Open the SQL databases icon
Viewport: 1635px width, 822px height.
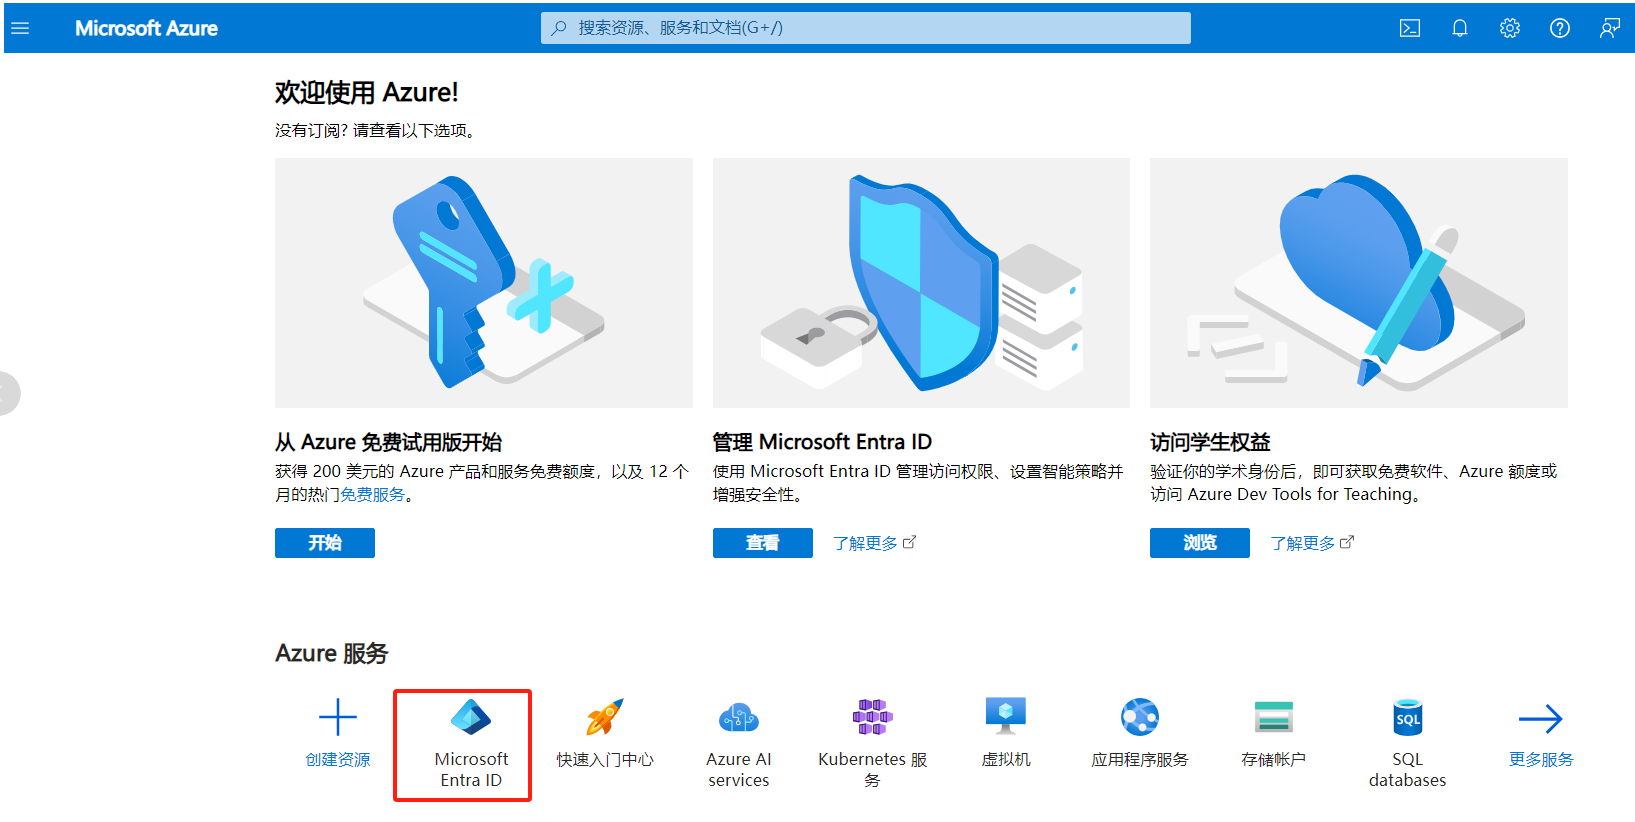coord(1408,717)
